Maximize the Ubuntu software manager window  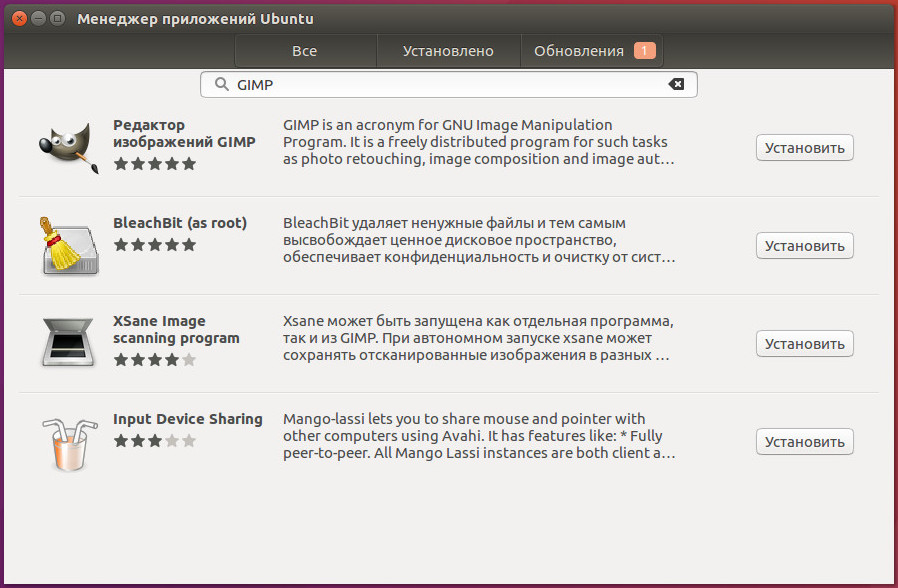[x=57, y=18]
